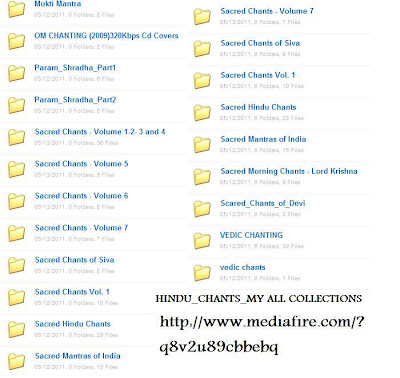Click Sacred Morning Chants - Lord Krishna folder icon
This screenshot has height=378, width=400.
(x=202, y=176)
